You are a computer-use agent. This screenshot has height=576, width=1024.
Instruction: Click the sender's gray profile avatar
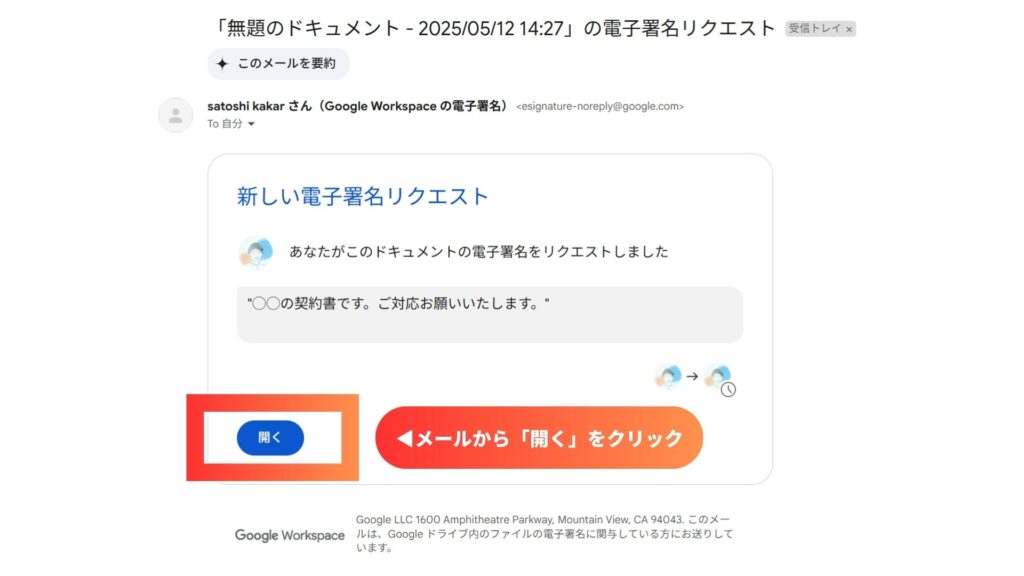176,115
